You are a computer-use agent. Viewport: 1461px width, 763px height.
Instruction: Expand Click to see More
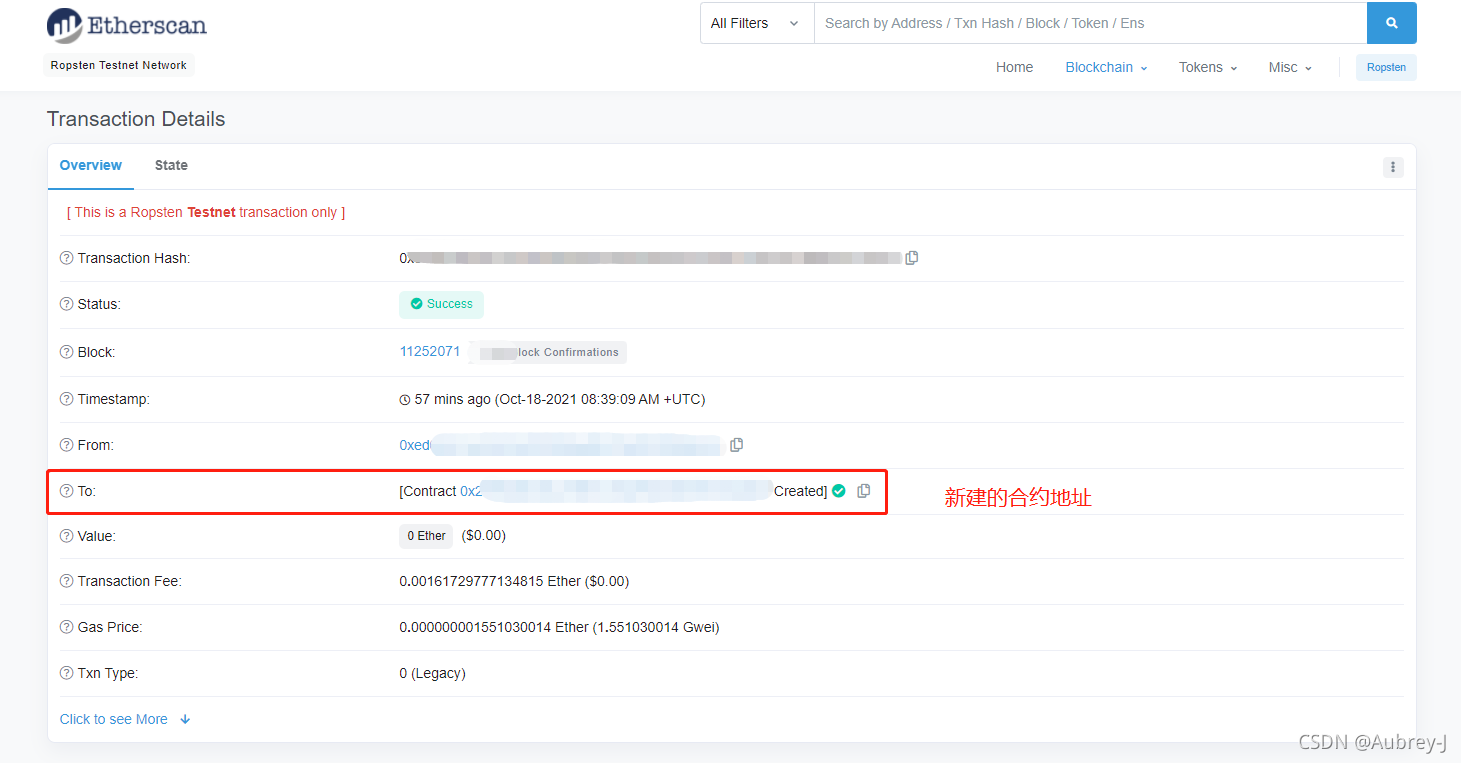click(x=125, y=719)
